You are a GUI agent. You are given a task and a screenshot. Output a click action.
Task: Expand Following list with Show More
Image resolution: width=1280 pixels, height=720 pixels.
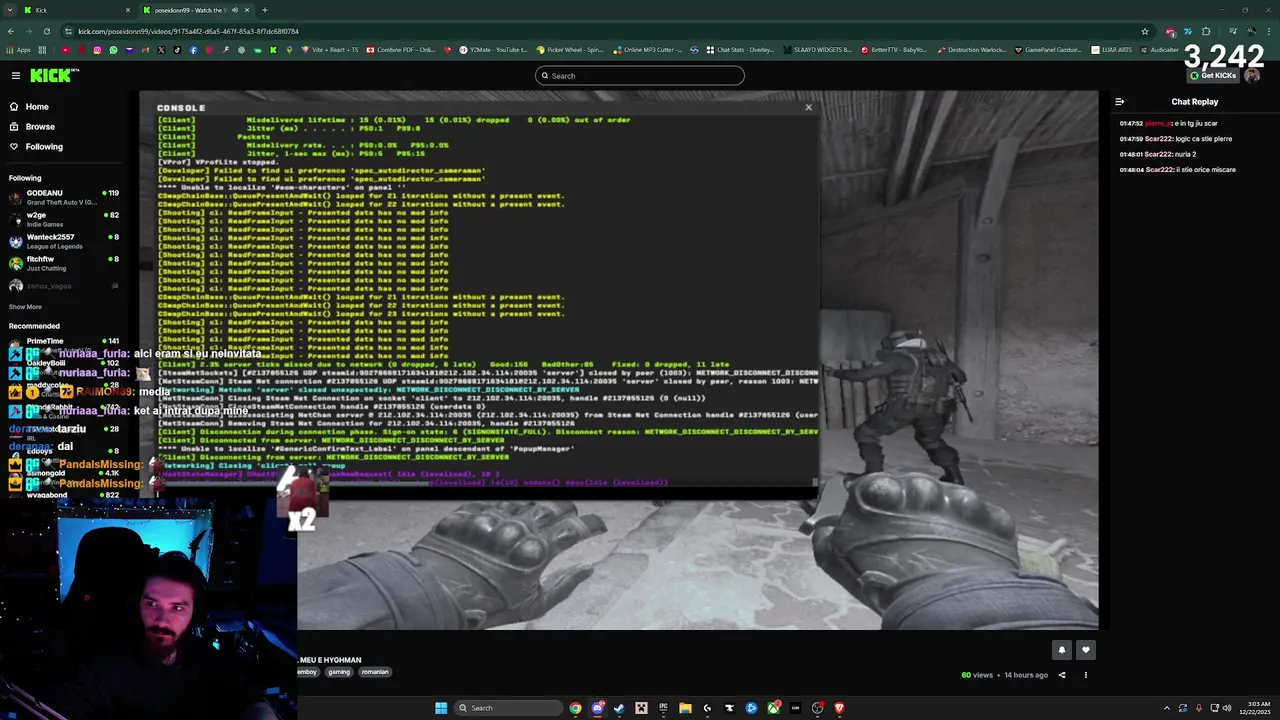(25, 307)
